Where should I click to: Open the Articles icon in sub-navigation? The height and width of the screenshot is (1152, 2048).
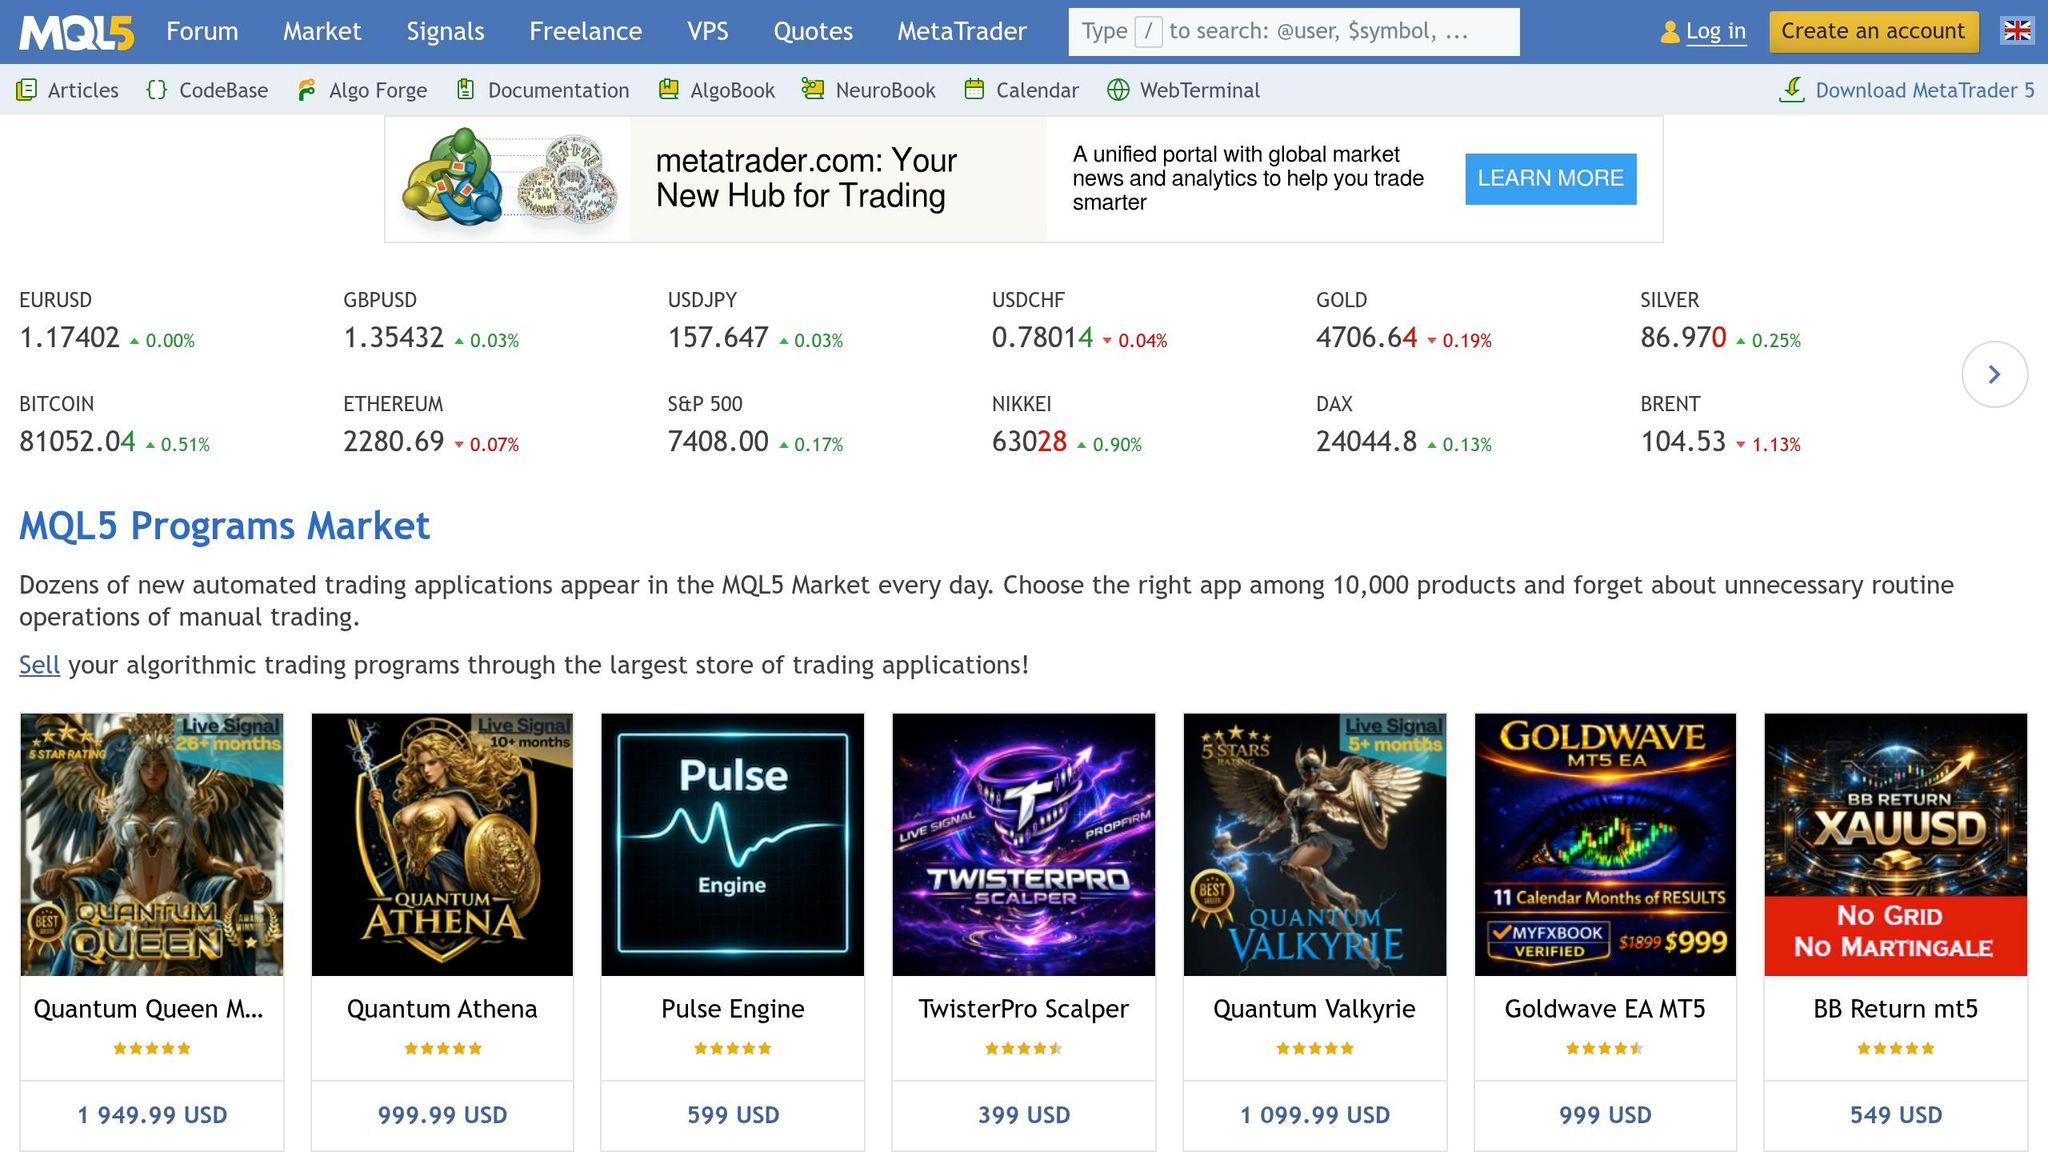pos(27,90)
